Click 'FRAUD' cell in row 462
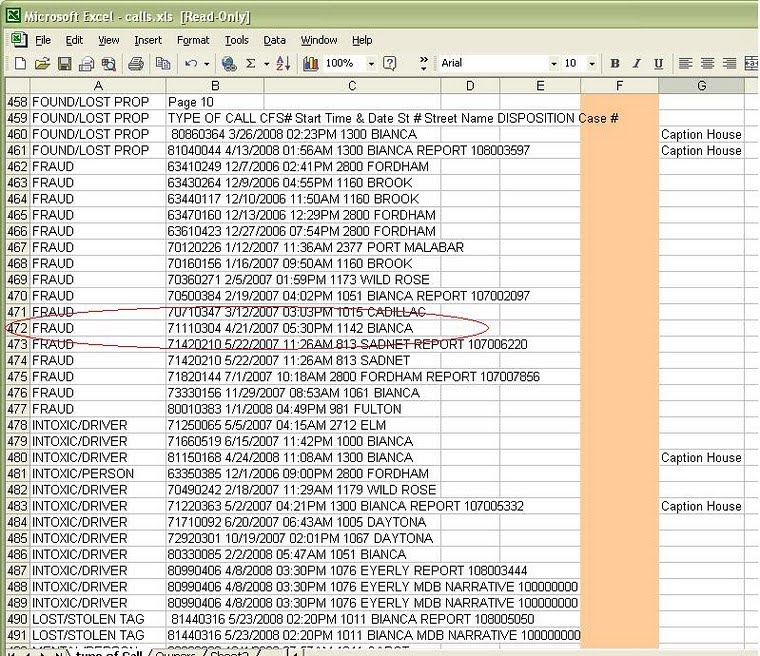 pos(98,166)
